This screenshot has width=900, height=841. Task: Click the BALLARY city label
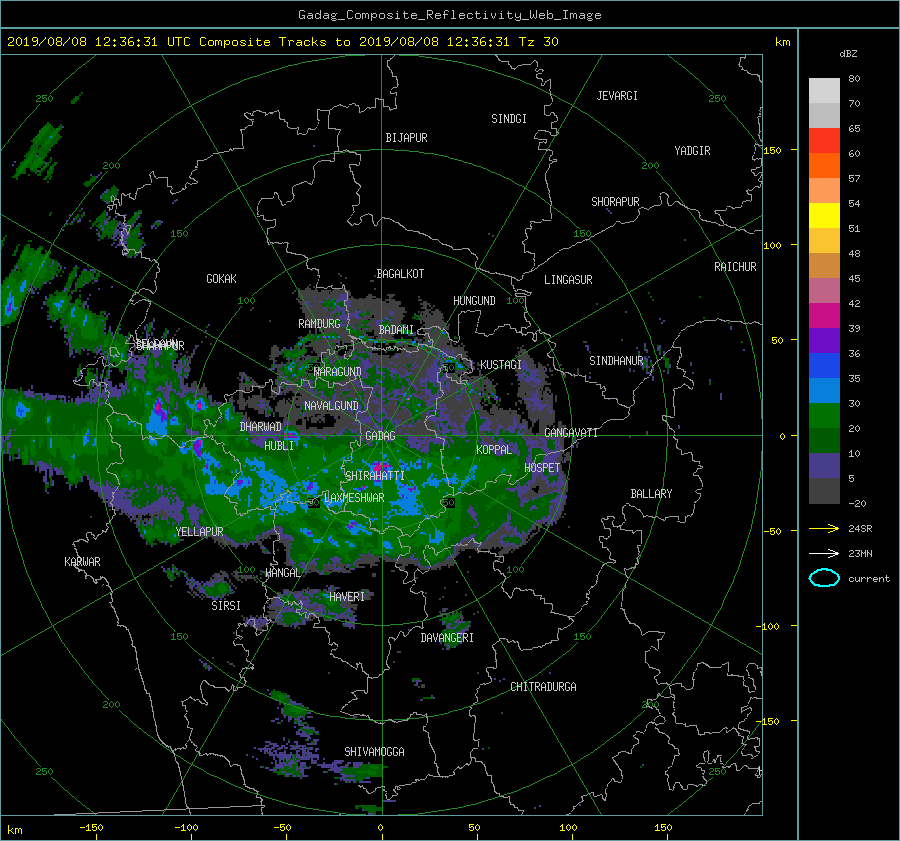(x=651, y=494)
